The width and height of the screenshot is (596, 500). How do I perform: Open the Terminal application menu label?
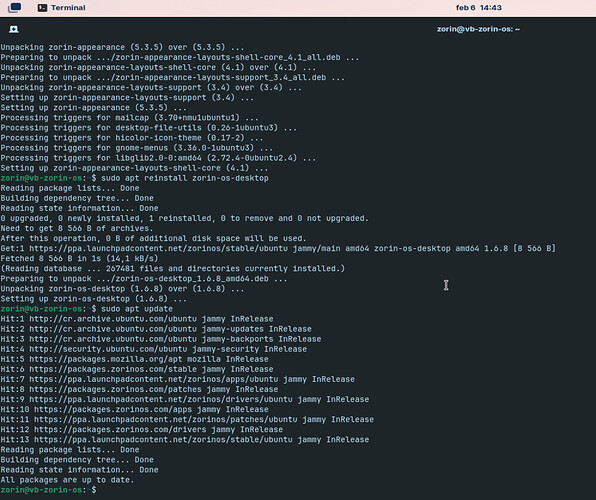(x=68, y=8)
